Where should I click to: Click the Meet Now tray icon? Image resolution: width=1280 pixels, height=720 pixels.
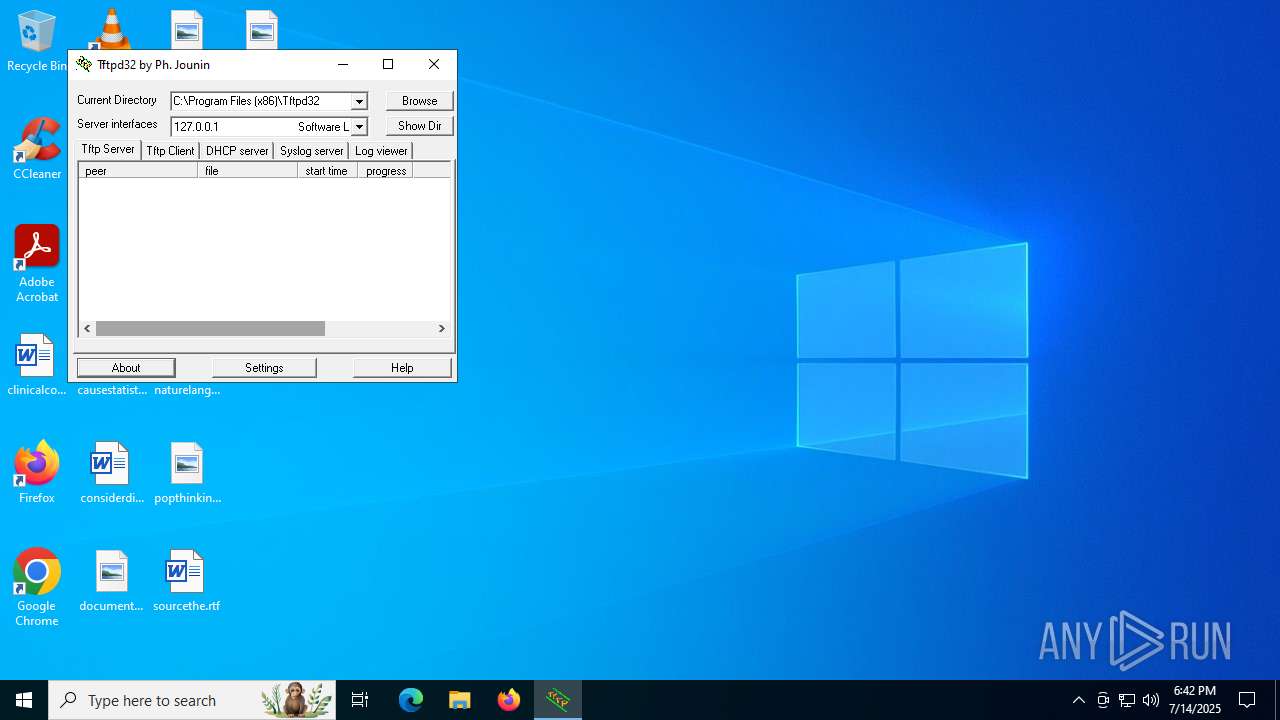(1103, 700)
